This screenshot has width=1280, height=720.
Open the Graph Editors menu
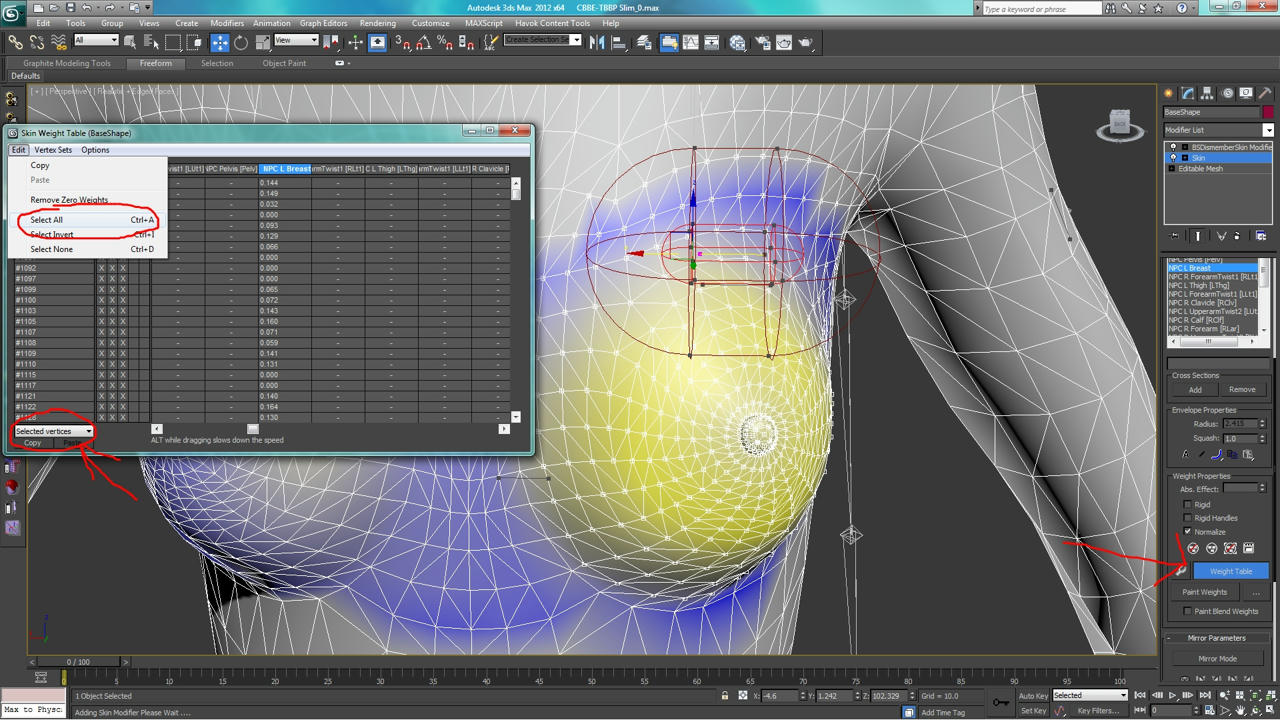(324, 23)
